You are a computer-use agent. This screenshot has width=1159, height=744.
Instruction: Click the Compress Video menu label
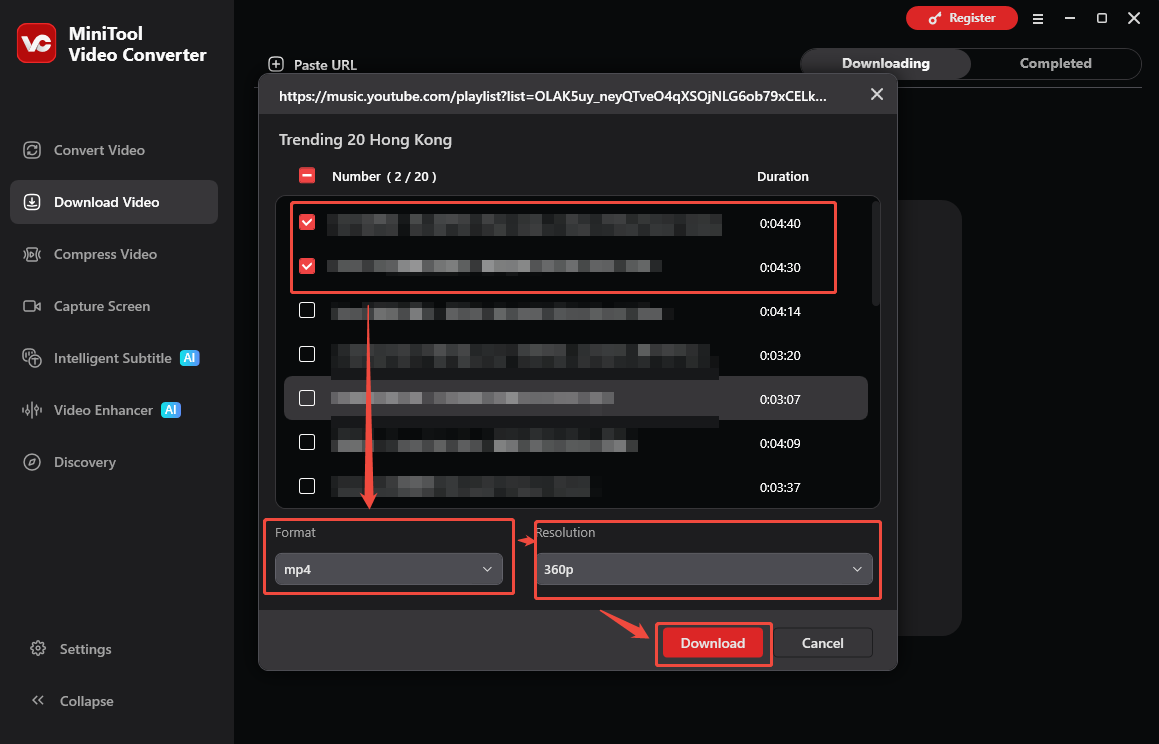(106, 254)
